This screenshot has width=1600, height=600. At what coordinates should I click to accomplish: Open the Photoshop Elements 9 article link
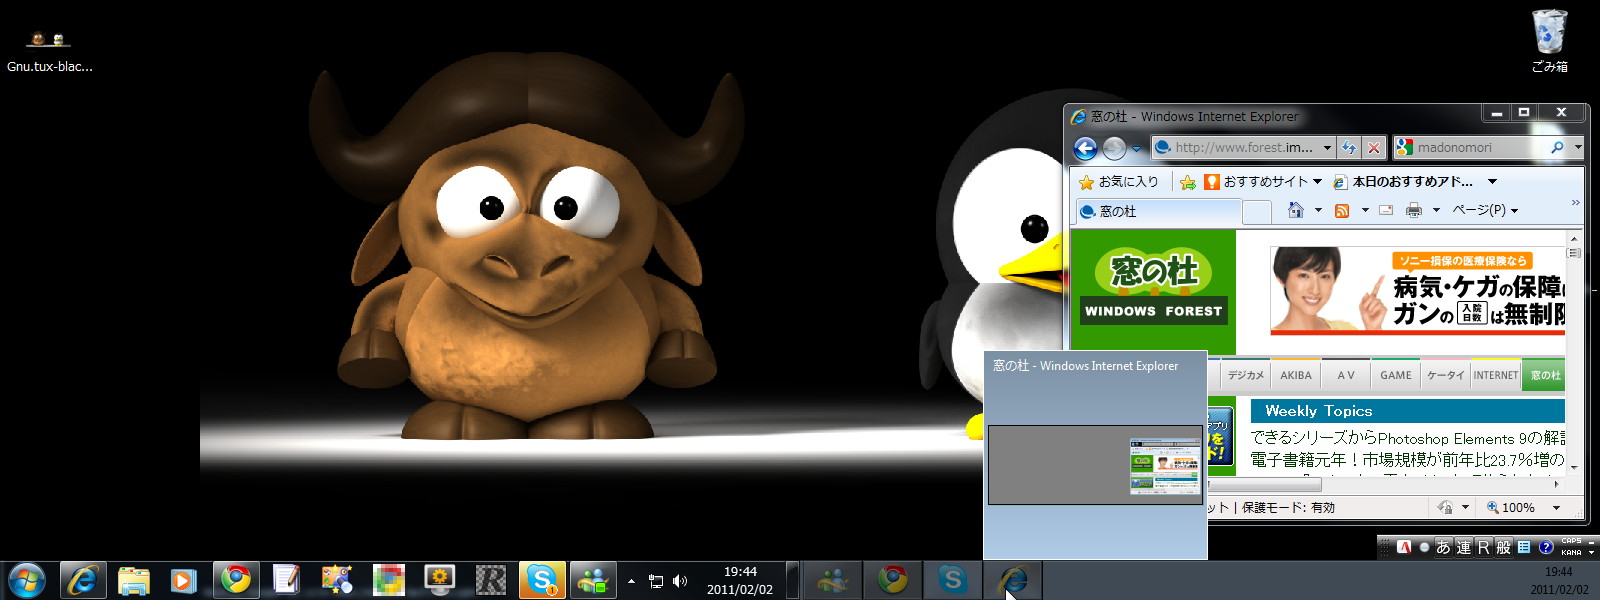(1408, 438)
